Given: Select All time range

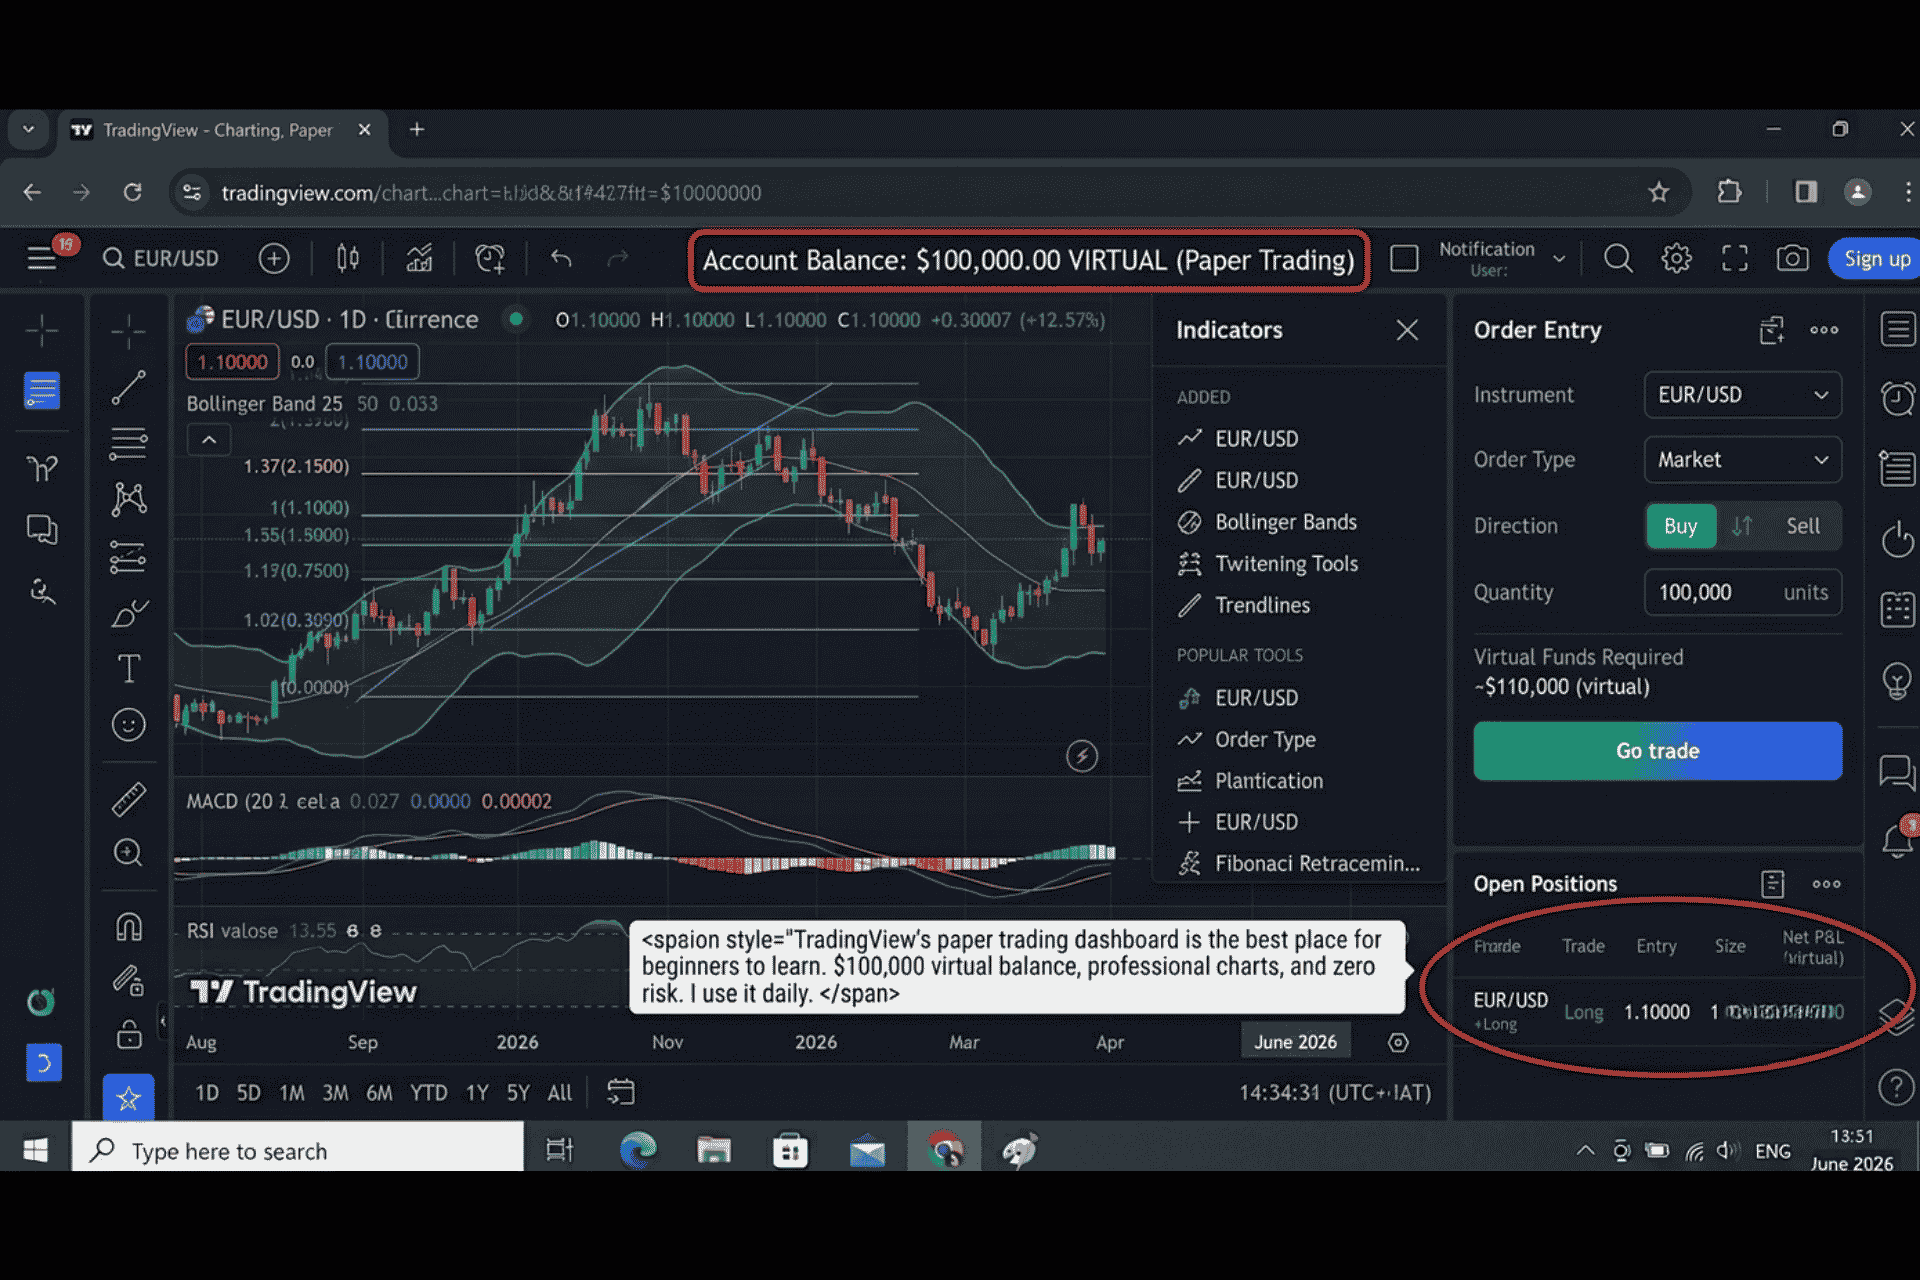Looking at the screenshot, I should tap(560, 1093).
